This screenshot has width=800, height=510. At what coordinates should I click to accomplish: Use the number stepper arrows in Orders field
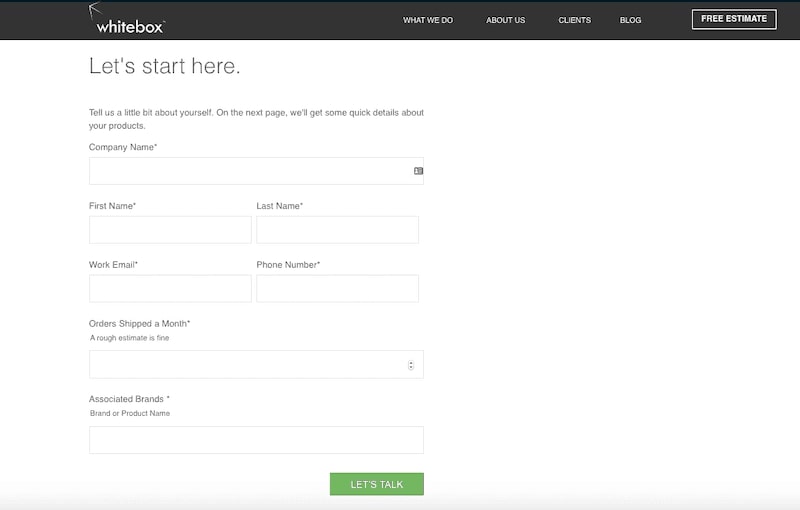click(x=411, y=365)
